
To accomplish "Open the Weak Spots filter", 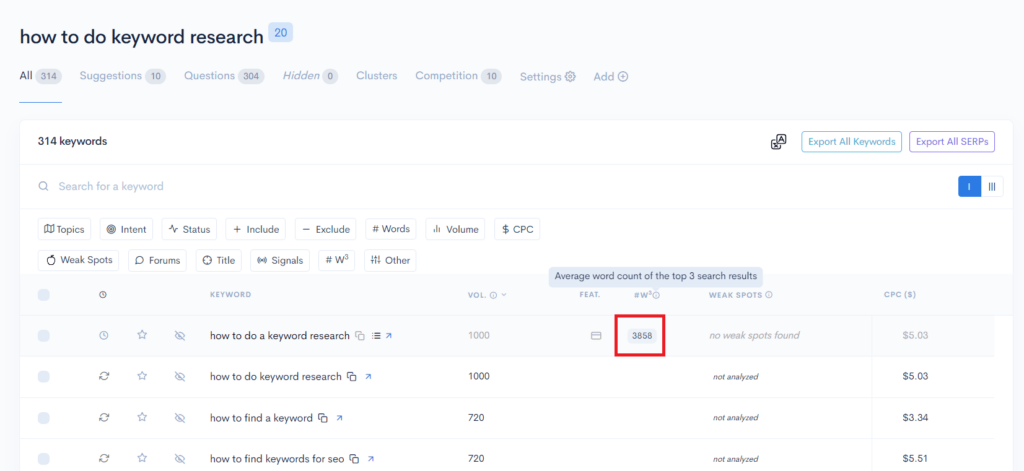I will coord(79,260).
